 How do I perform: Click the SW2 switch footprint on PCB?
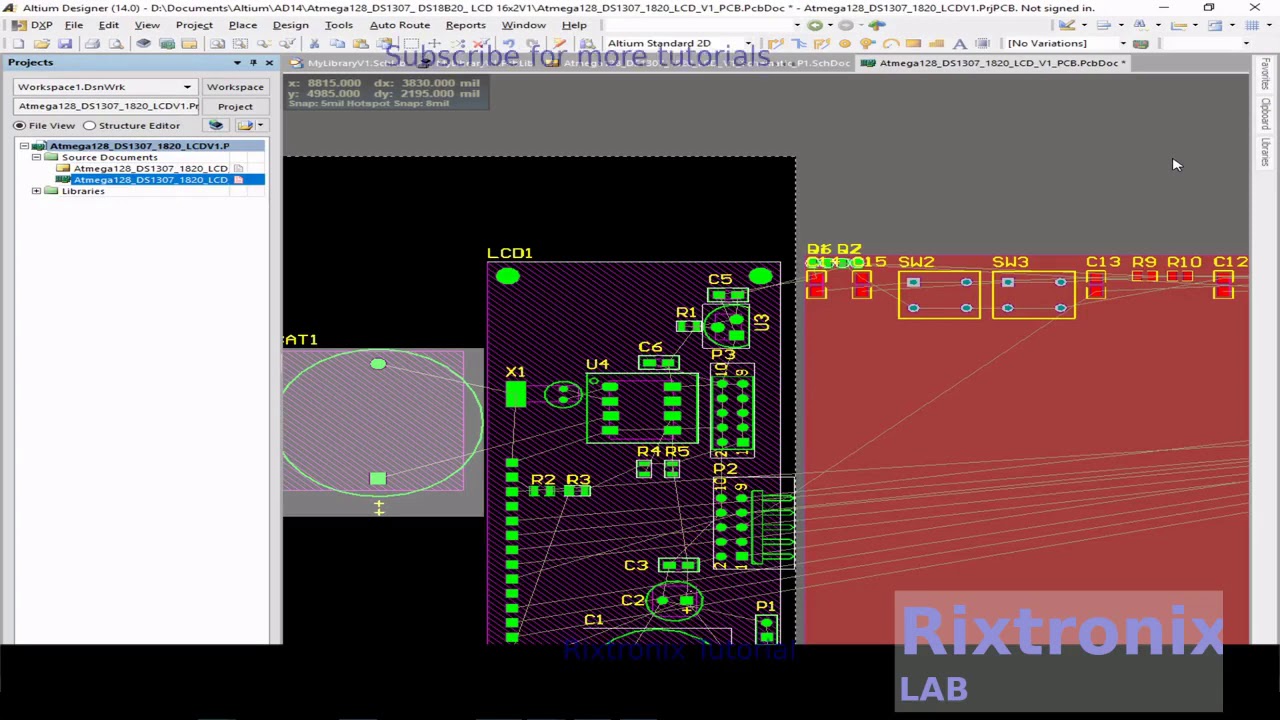[938, 295]
